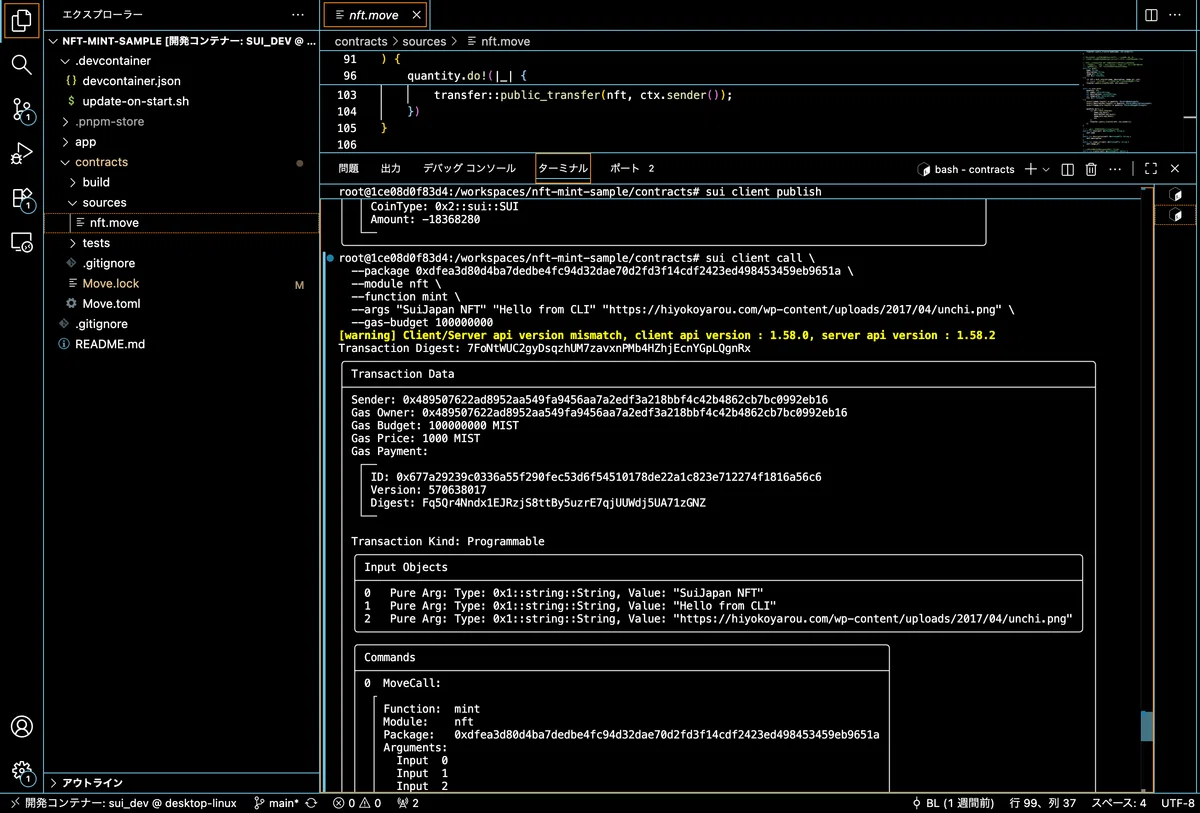Open Explorer panel more actions menu
This screenshot has height=813, width=1200.
297,15
